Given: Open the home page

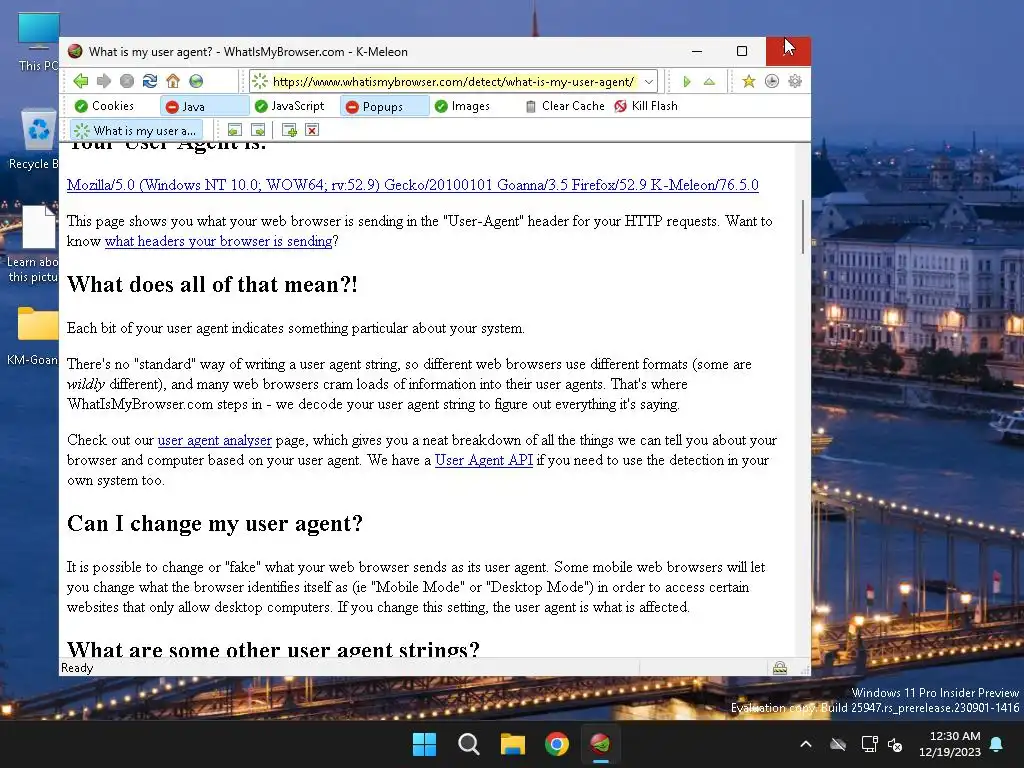Looking at the screenshot, I should pos(173,81).
